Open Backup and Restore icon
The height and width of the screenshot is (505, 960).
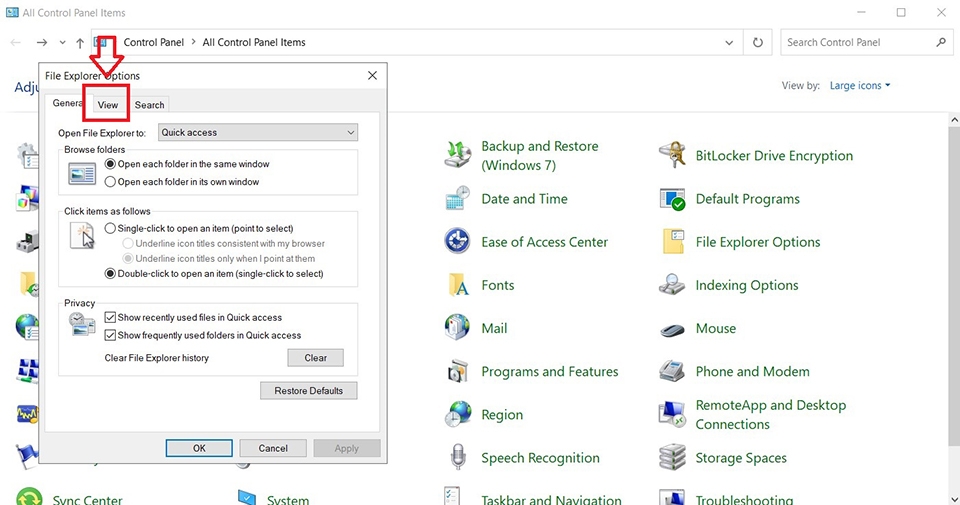[457, 155]
